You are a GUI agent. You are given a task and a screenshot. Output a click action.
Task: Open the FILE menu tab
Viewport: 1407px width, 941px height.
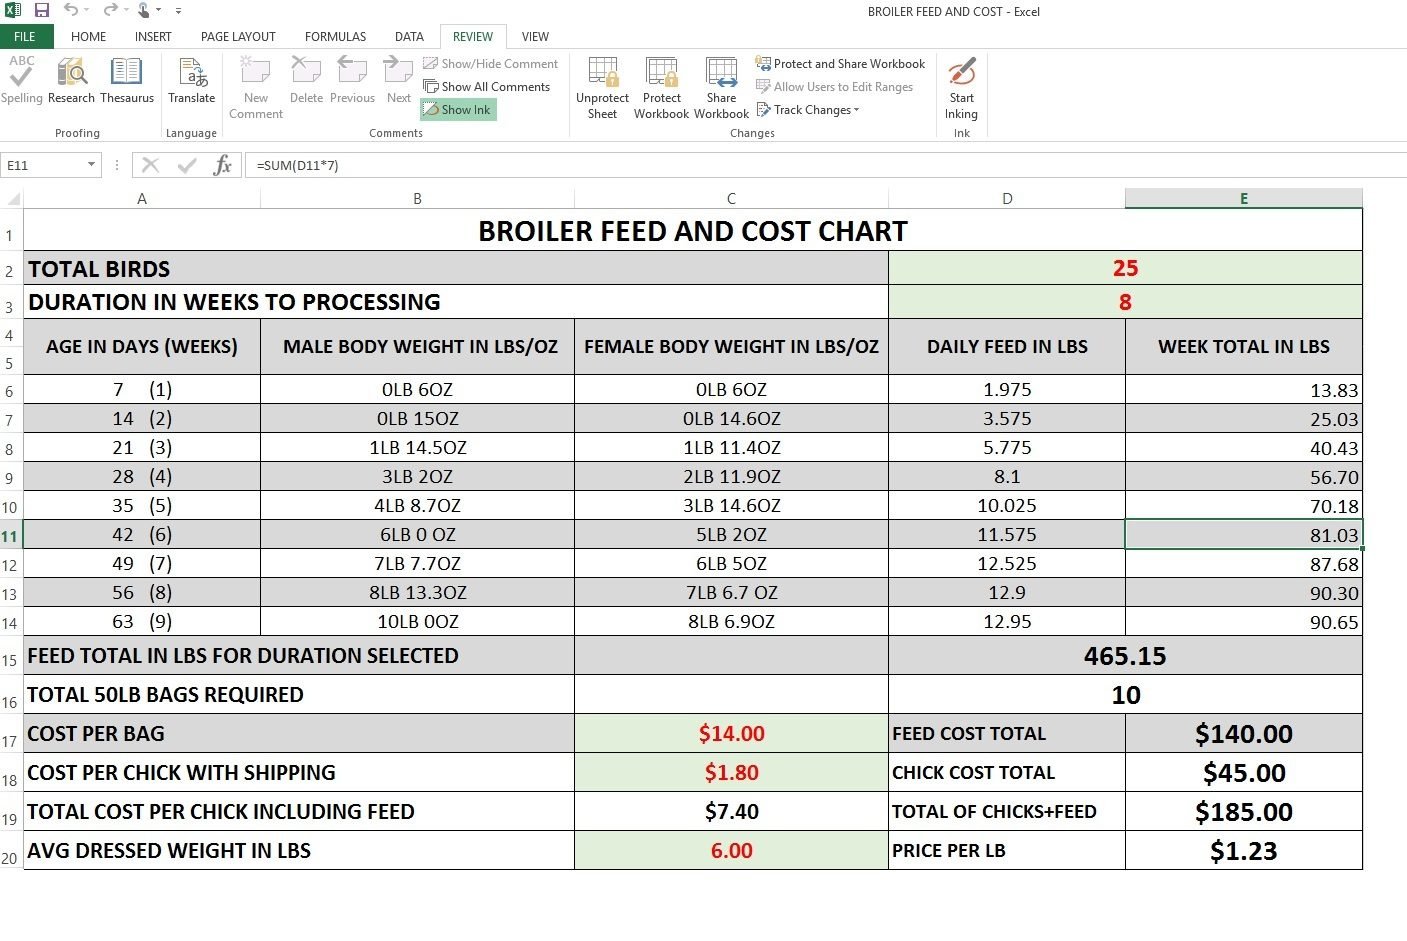[x=25, y=37]
